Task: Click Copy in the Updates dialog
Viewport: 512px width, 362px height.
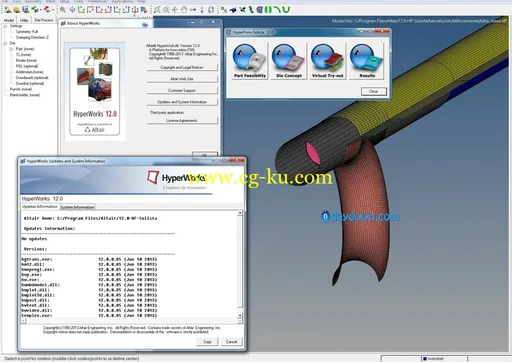Action: 207,342
